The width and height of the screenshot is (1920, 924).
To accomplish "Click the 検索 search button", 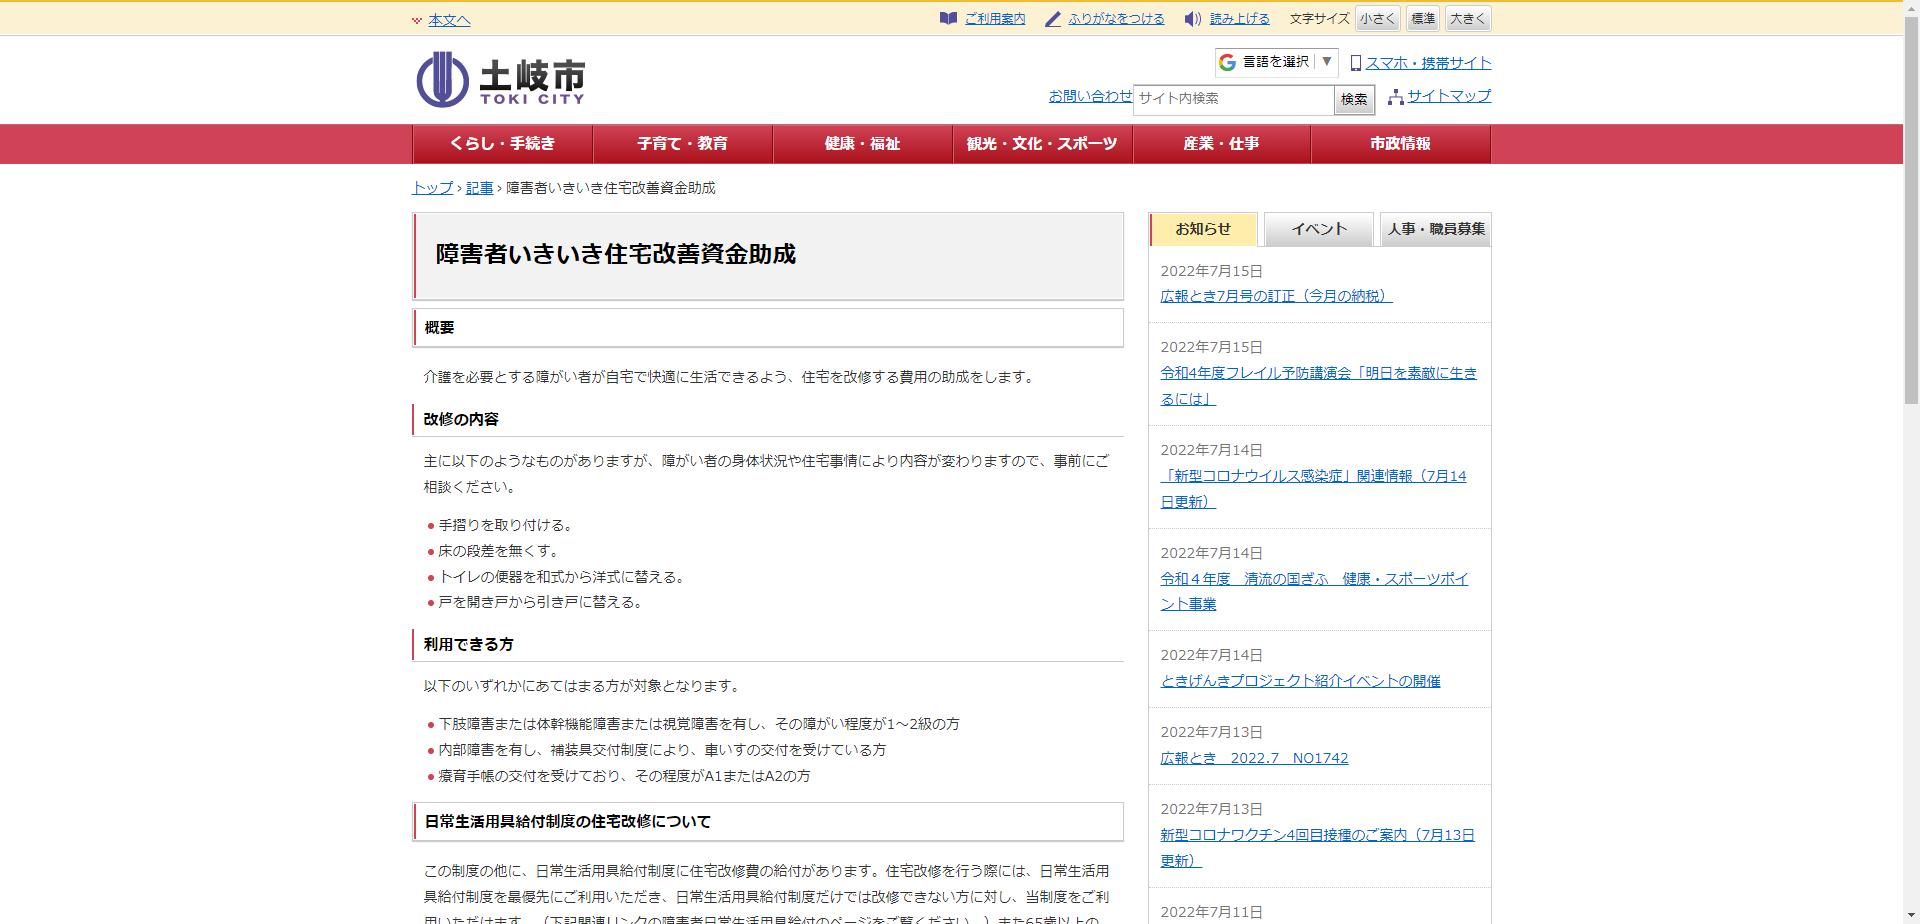I will [1354, 99].
